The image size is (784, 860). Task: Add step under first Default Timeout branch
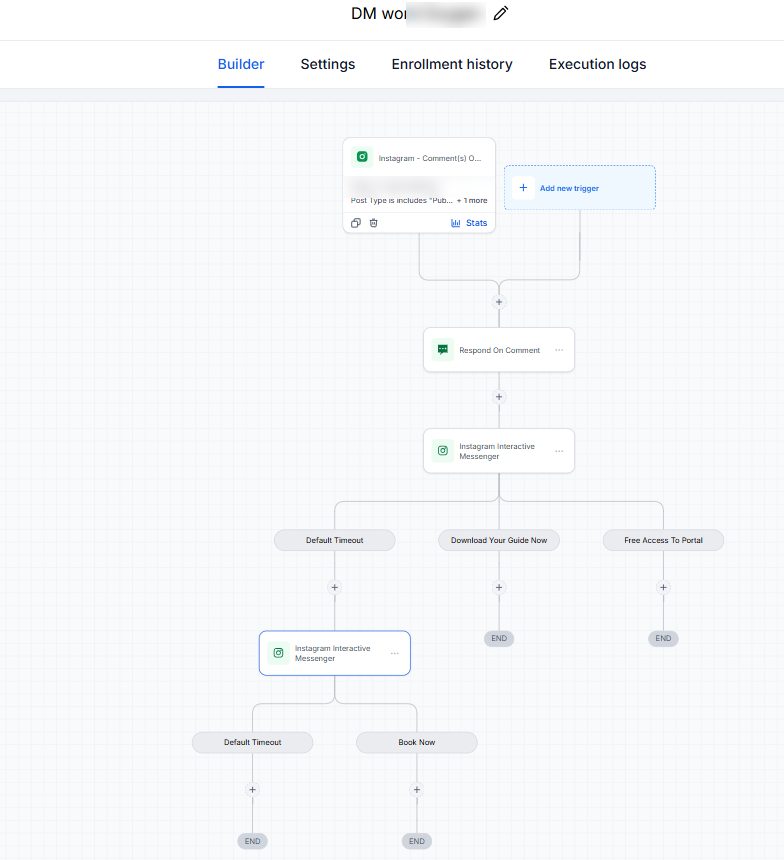pyautogui.click(x=335, y=587)
